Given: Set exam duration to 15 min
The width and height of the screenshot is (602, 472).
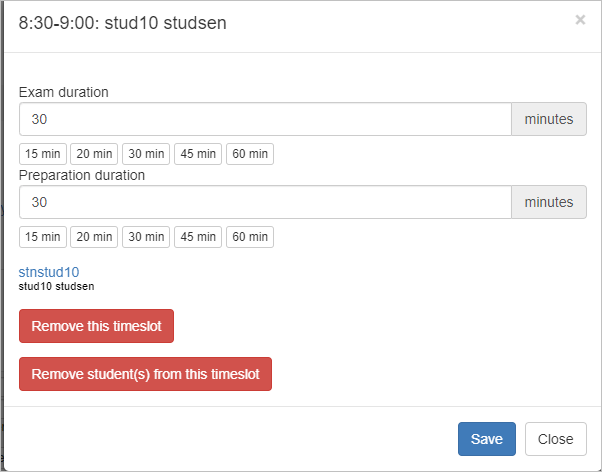Looking at the screenshot, I should point(43,154).
